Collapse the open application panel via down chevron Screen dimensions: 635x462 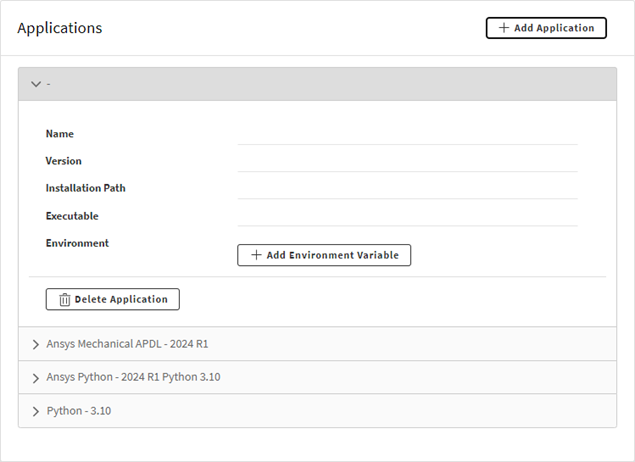pyautogui.click(x=36, y=84)
